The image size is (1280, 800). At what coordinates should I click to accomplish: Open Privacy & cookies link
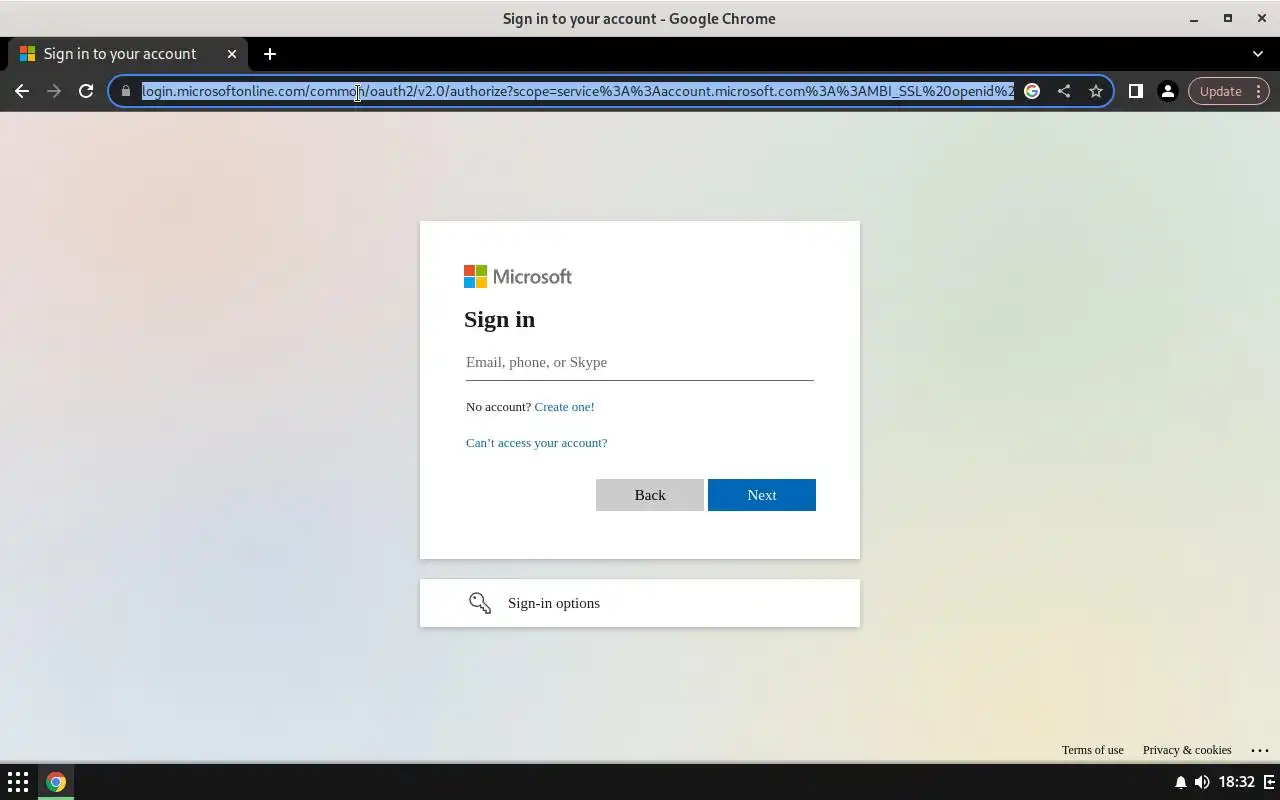[x=1187, y=750]
